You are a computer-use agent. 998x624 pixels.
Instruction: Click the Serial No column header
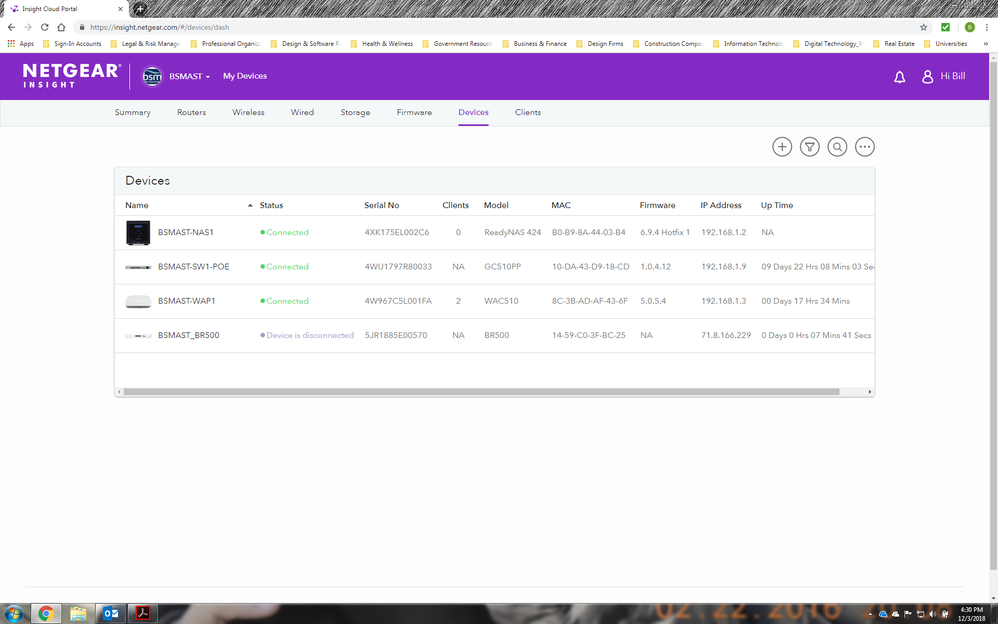[382, 206]
